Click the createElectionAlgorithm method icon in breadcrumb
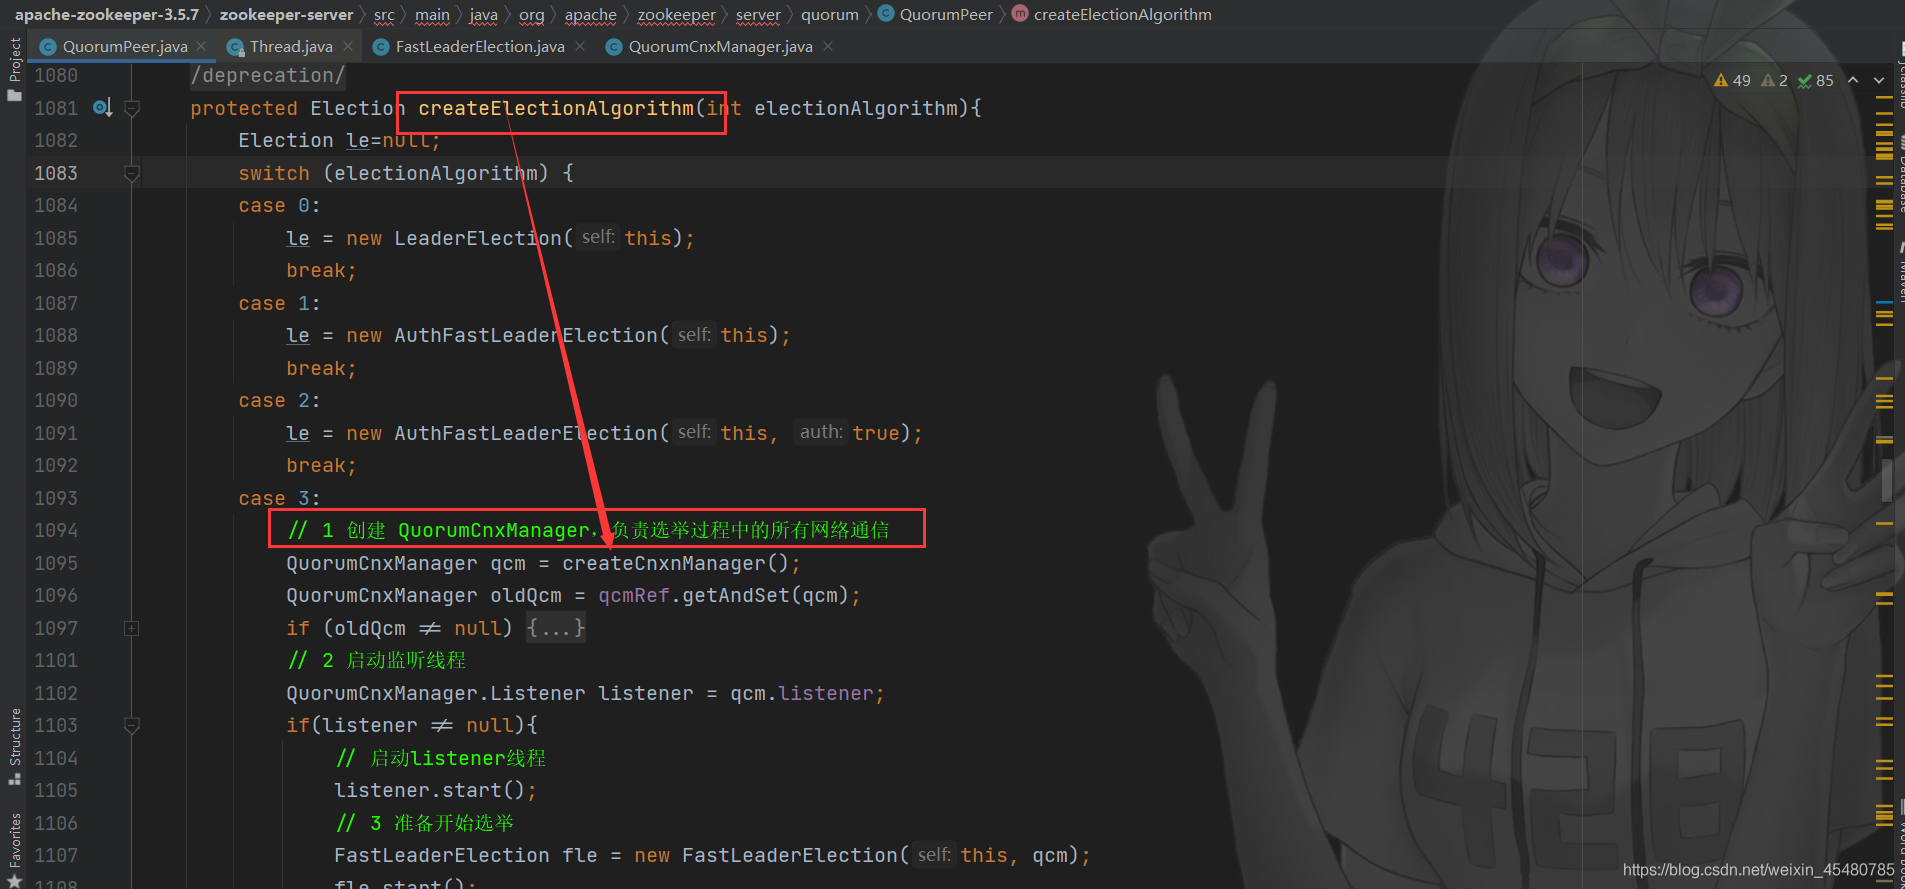Viewport: 1905px width, 889px height. [x=1020, y=14]
